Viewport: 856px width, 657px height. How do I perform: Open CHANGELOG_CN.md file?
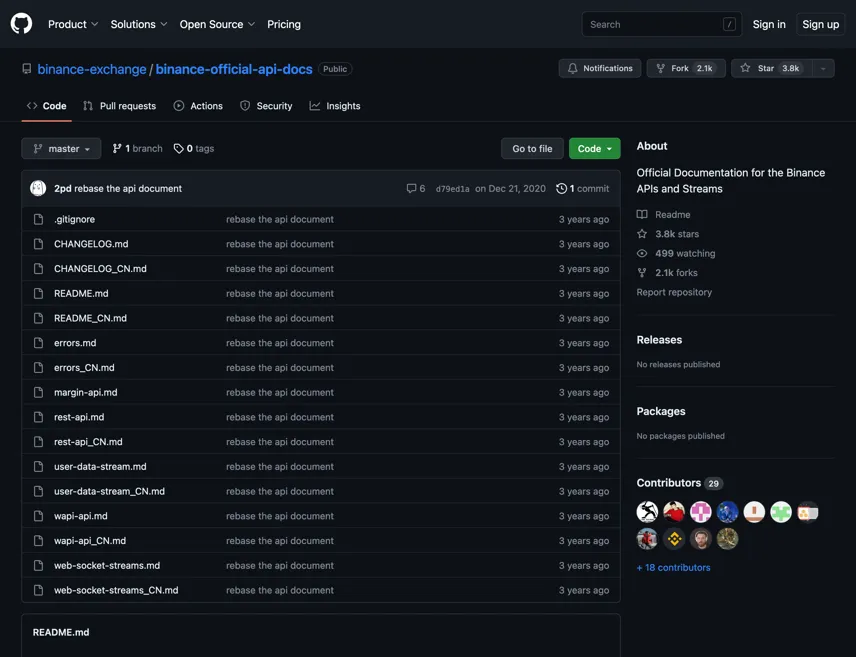(100, 269)
